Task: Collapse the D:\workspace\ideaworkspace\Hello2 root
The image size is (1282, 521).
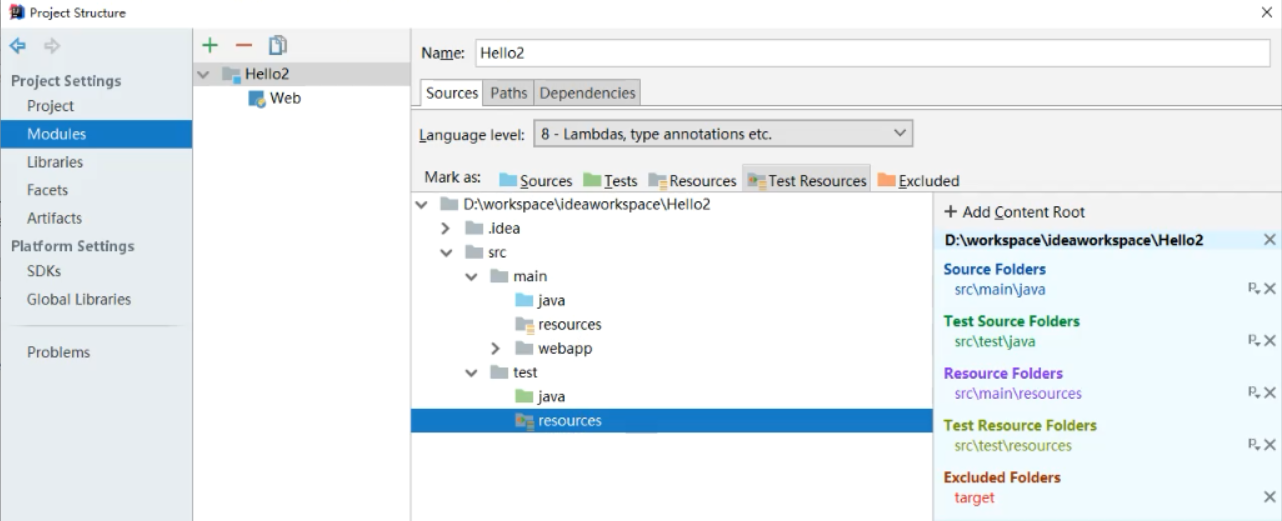Action: click(424, 204)
